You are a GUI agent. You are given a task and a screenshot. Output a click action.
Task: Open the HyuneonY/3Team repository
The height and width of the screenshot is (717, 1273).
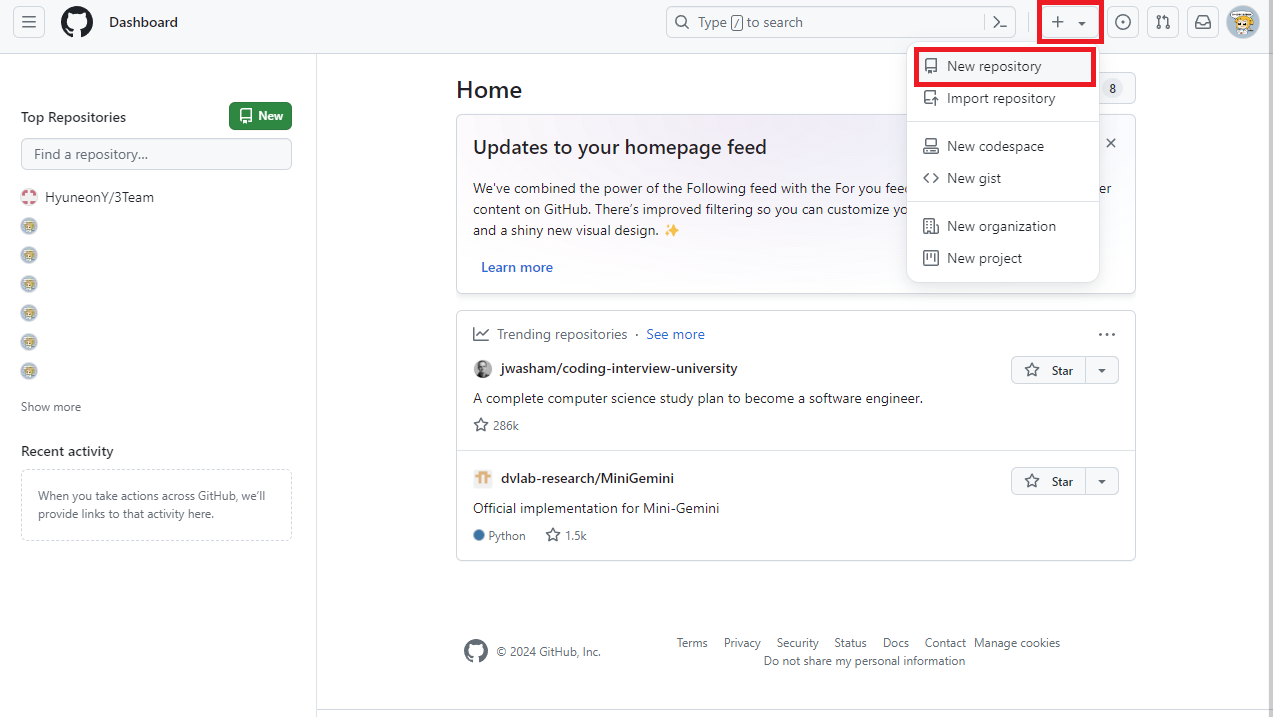[x=99, y=197]
